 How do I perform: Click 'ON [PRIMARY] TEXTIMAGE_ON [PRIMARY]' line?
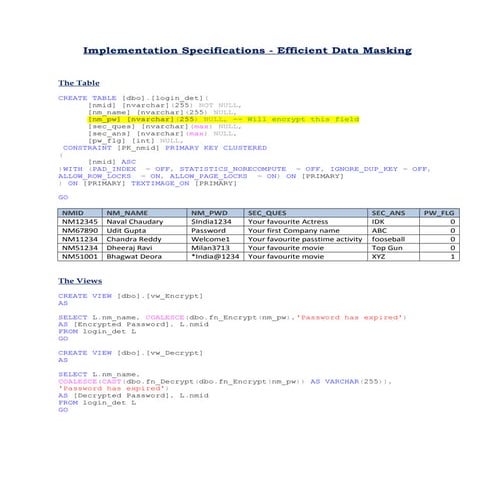coord(148,183)
